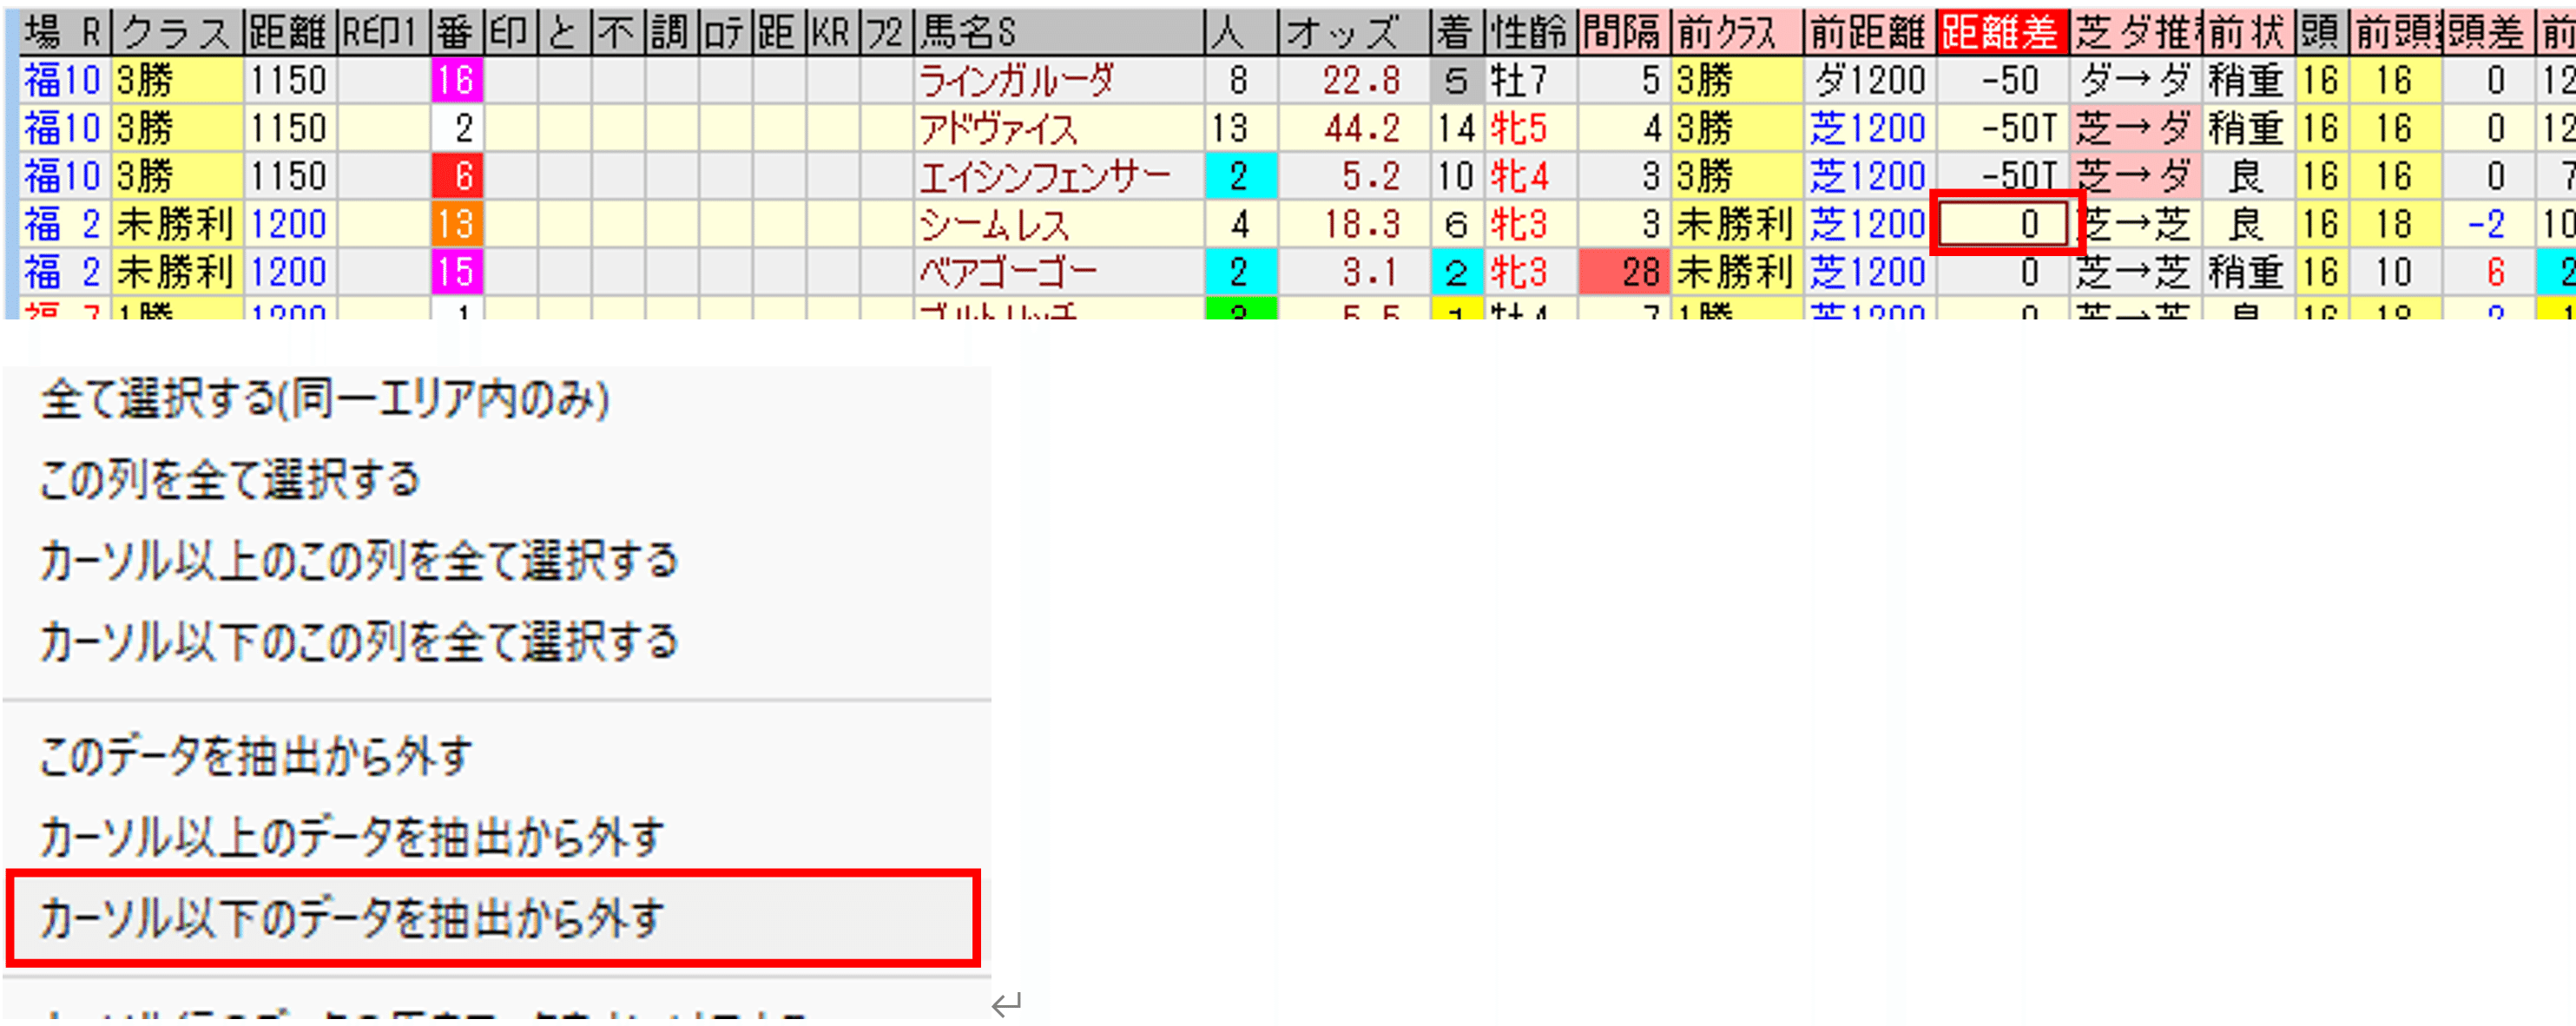Choose カーソル以下のデータを抽出から外す
Image resolution: width=2576 pixels, height=1026 pixels.
(x=493, y=918)
